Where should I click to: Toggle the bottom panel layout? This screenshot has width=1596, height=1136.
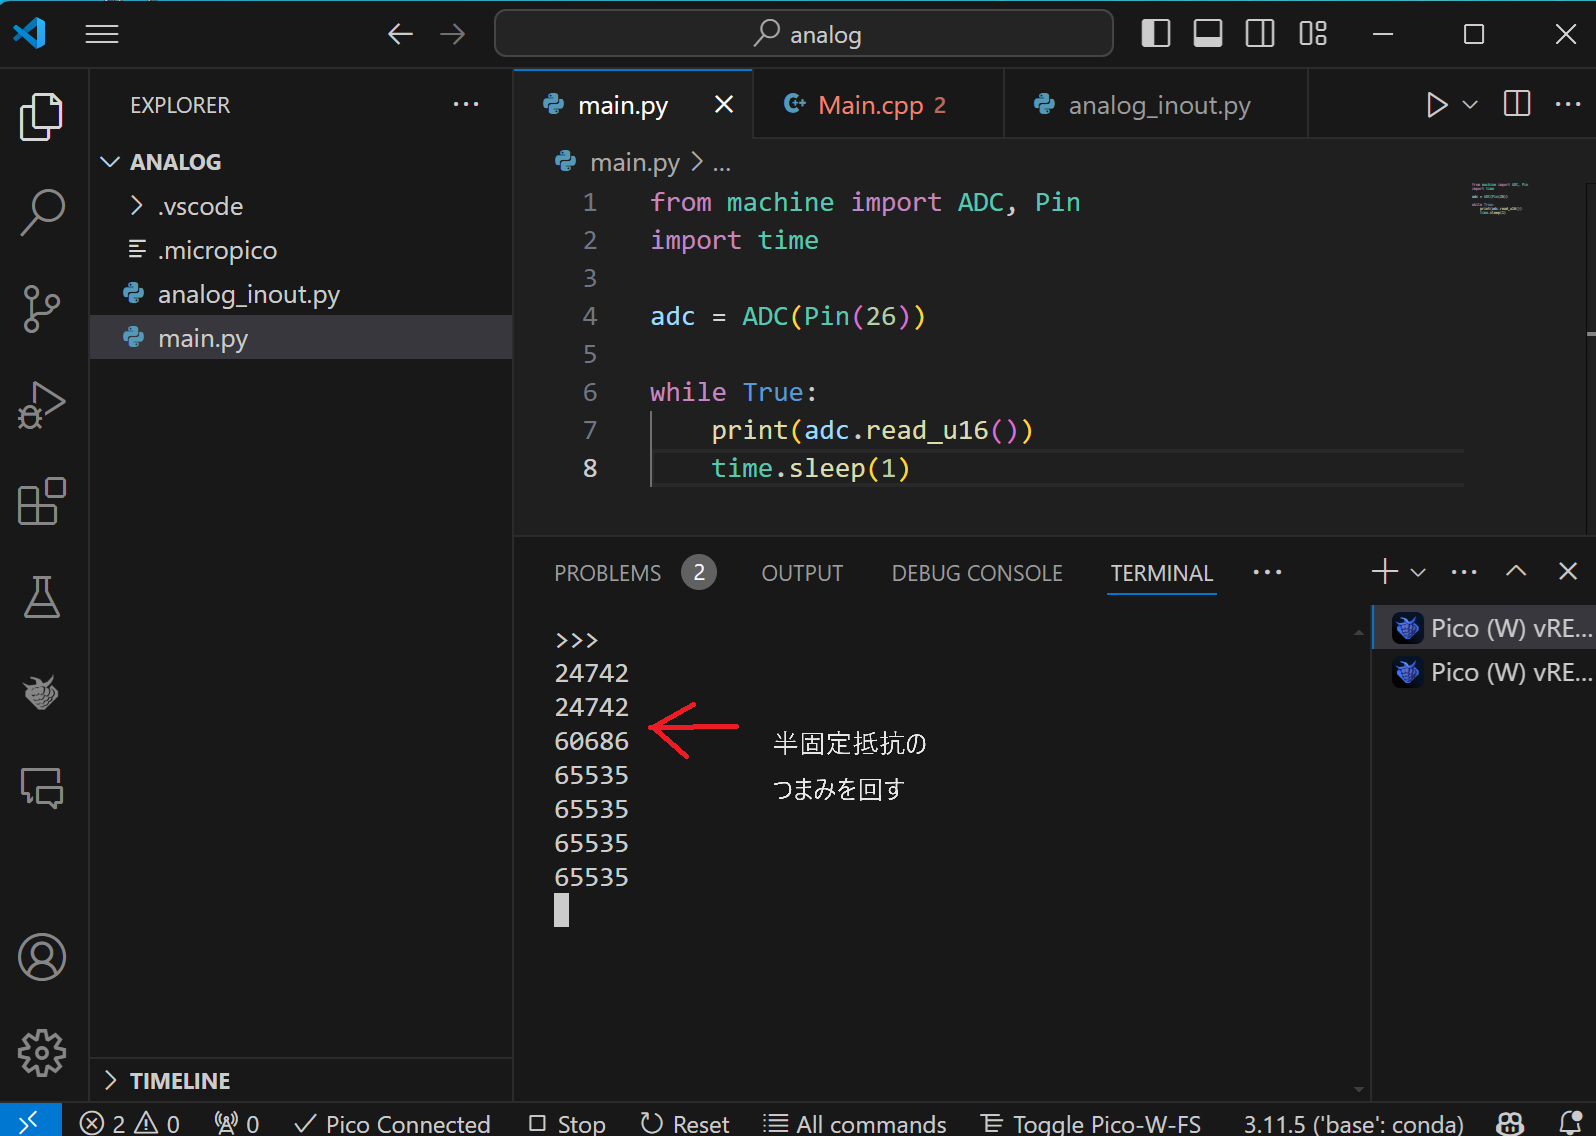pyautogui.click(x=1208, y=34)
